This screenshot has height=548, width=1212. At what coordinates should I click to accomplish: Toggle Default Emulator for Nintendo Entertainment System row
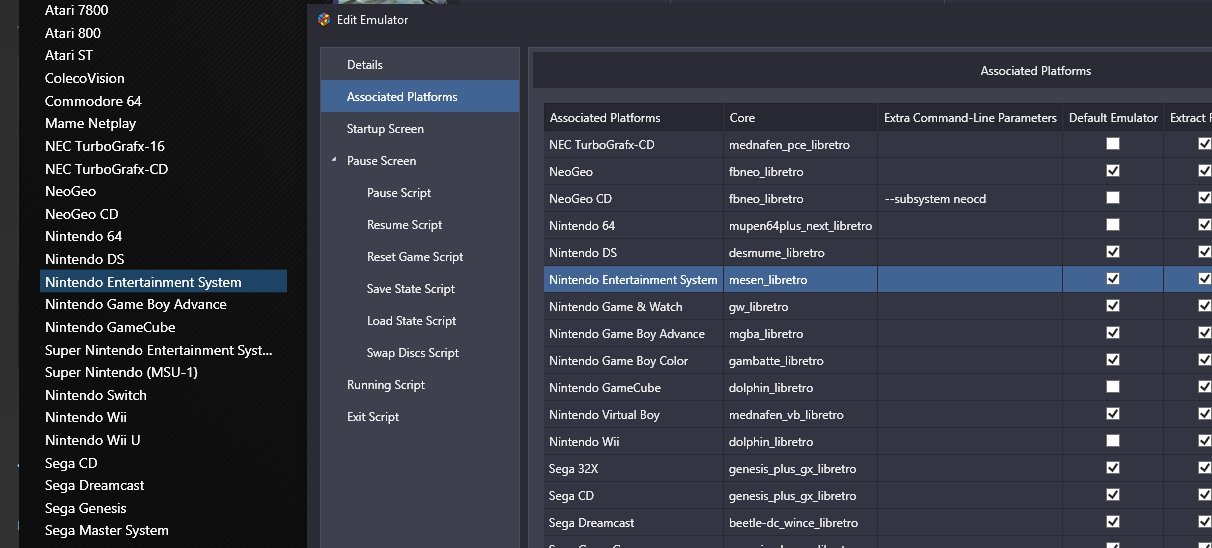[x=1113, y=279]
